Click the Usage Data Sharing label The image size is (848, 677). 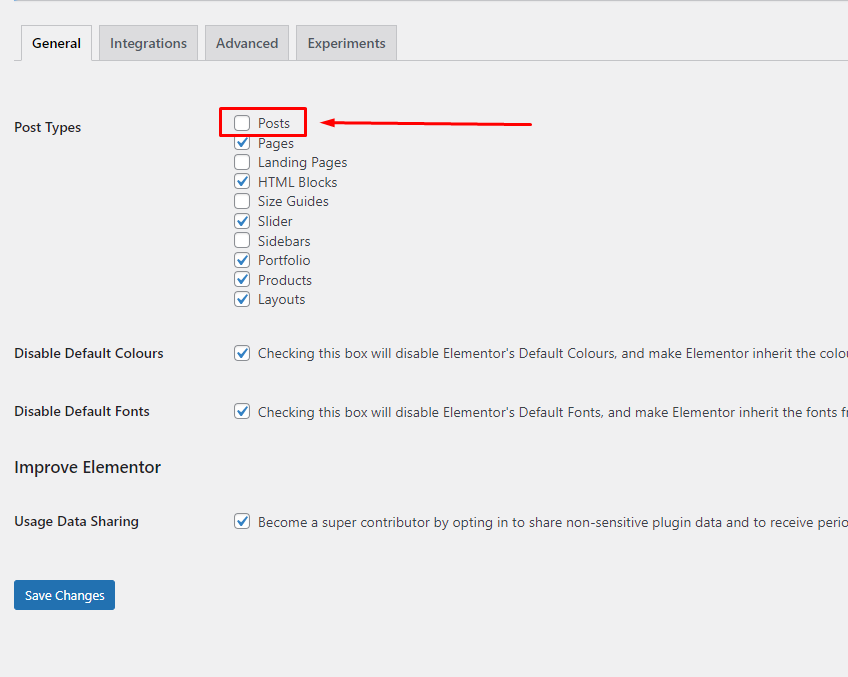pyautogui.click(x=76, y=522)
